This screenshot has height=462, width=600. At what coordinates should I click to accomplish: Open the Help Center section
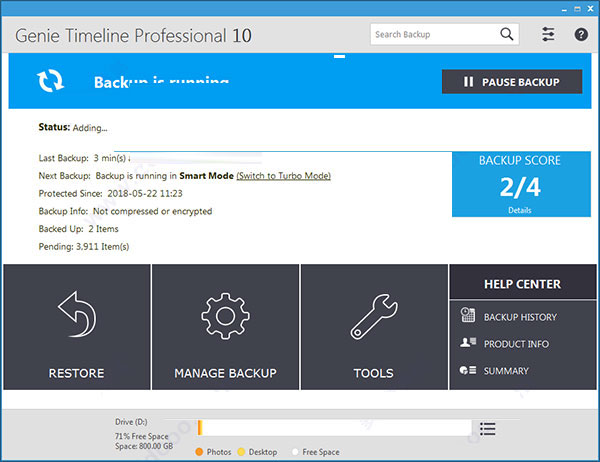[522, 284]
